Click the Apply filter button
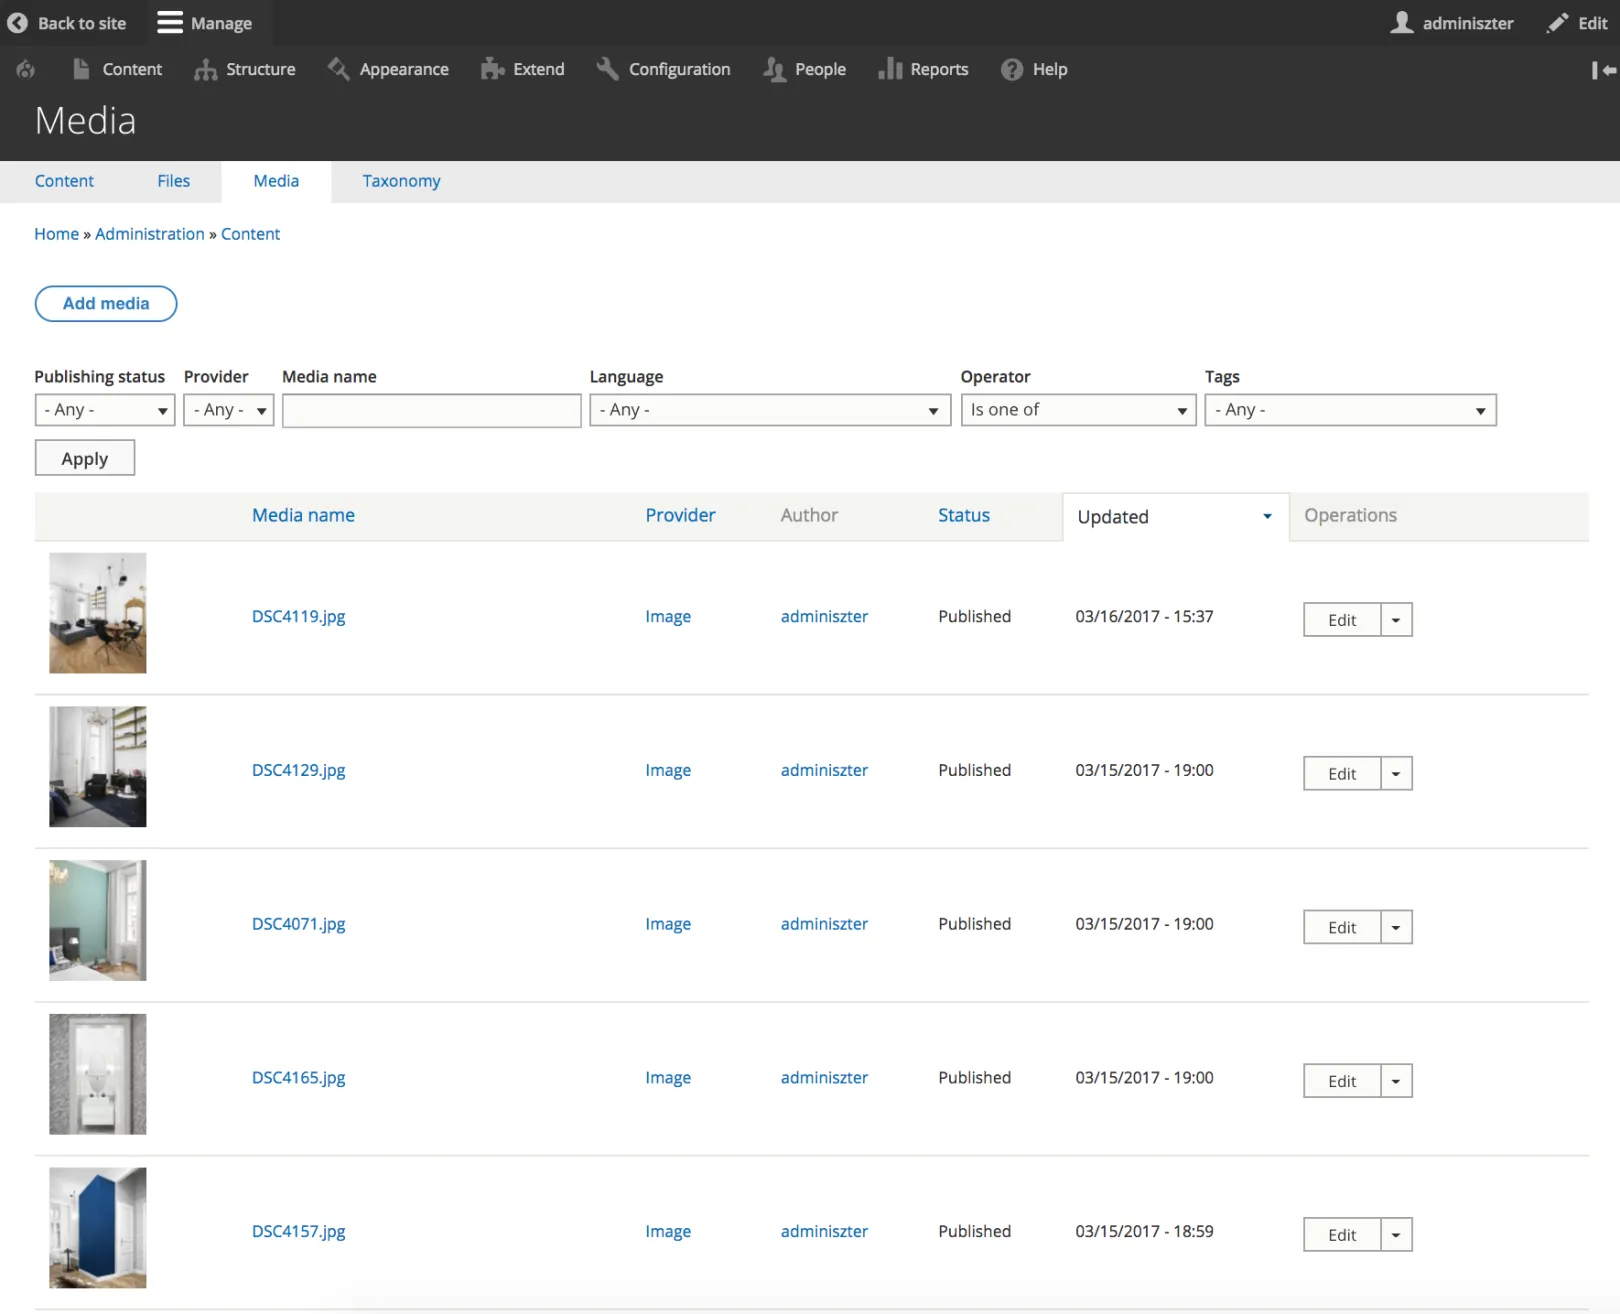 coord(85,459)
